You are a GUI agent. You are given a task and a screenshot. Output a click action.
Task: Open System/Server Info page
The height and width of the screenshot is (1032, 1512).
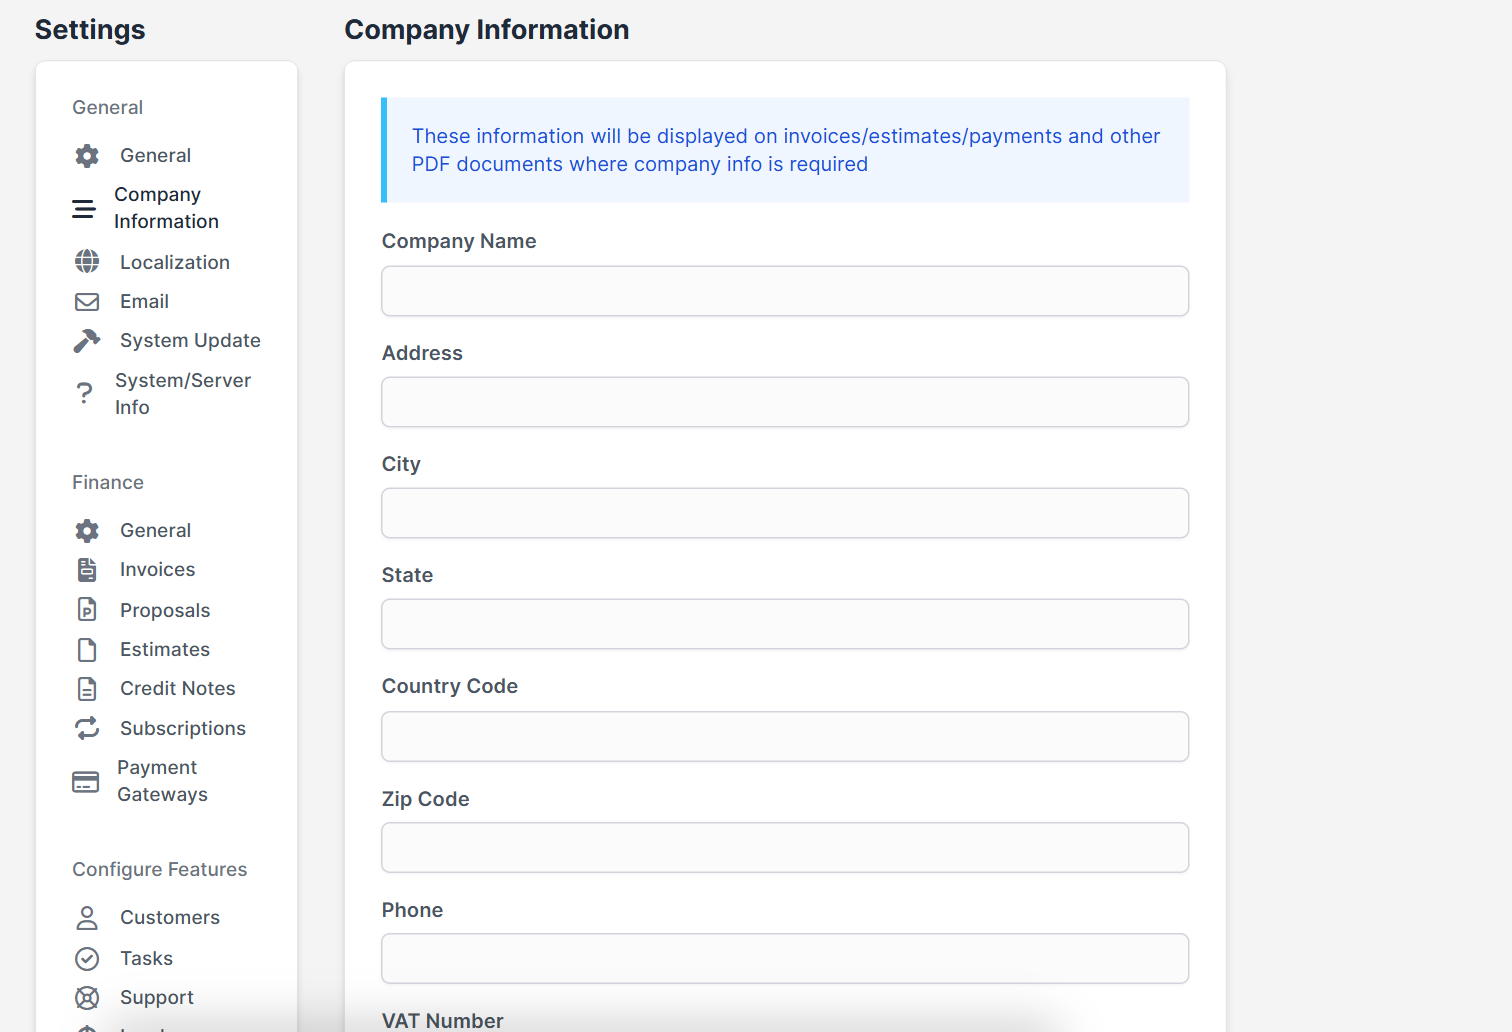(x=183, y=394)
